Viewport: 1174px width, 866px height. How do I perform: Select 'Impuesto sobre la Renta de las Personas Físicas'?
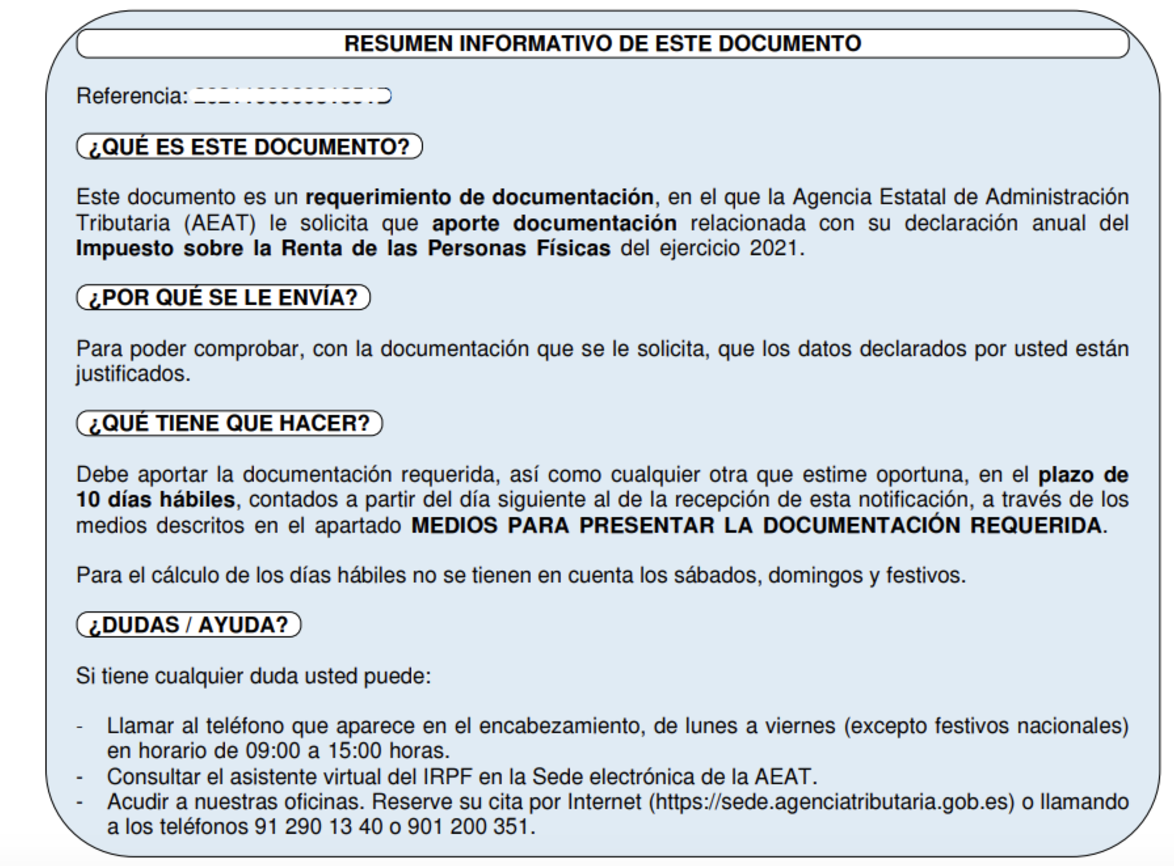343,248
